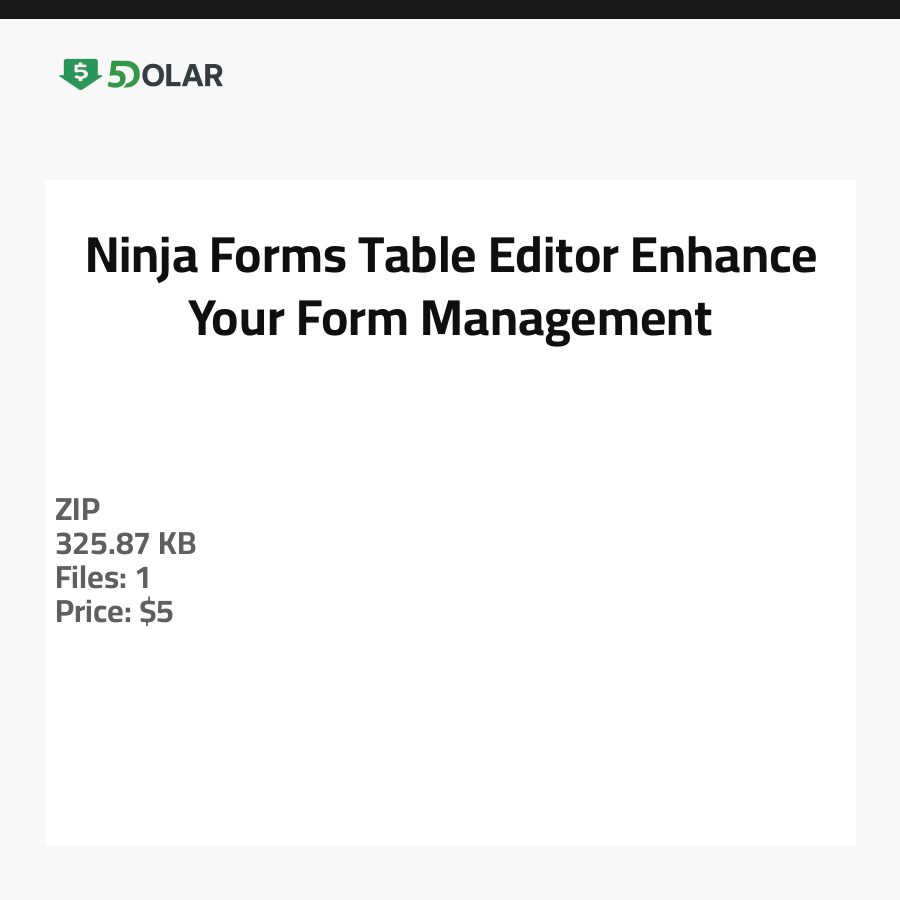Screen dimensions: 900x900
Task: Click the KB unit after the file size
Action: [177, 544]
